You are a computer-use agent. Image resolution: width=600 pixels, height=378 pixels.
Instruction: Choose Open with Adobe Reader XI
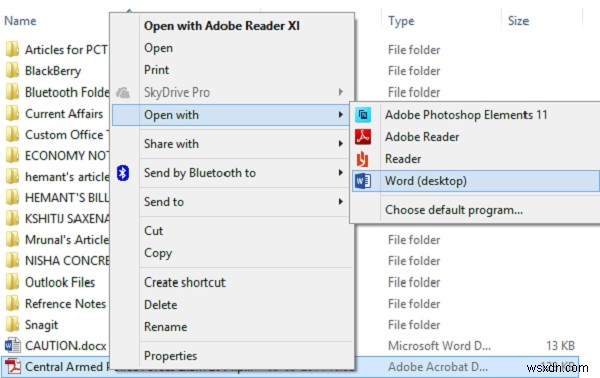(222, 26)
